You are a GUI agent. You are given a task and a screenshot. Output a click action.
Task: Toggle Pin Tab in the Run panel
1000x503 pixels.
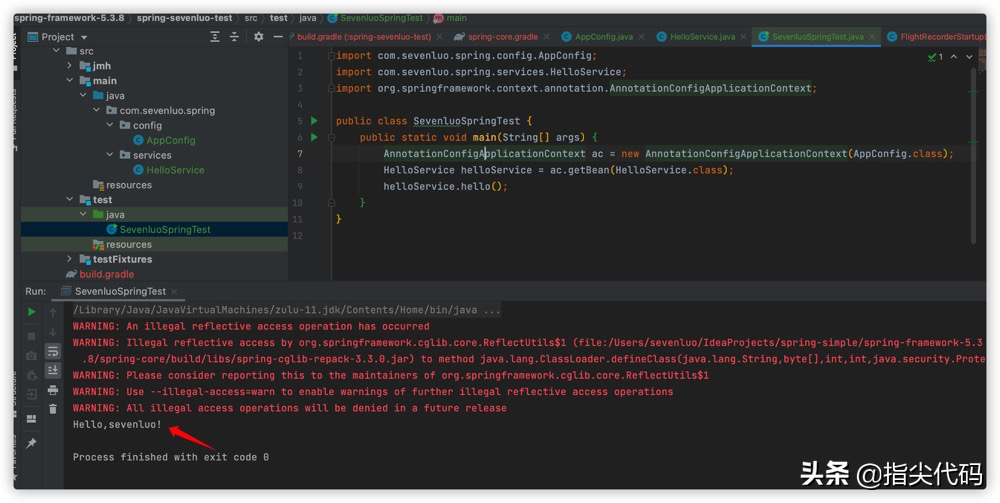[x=31, y=443]
